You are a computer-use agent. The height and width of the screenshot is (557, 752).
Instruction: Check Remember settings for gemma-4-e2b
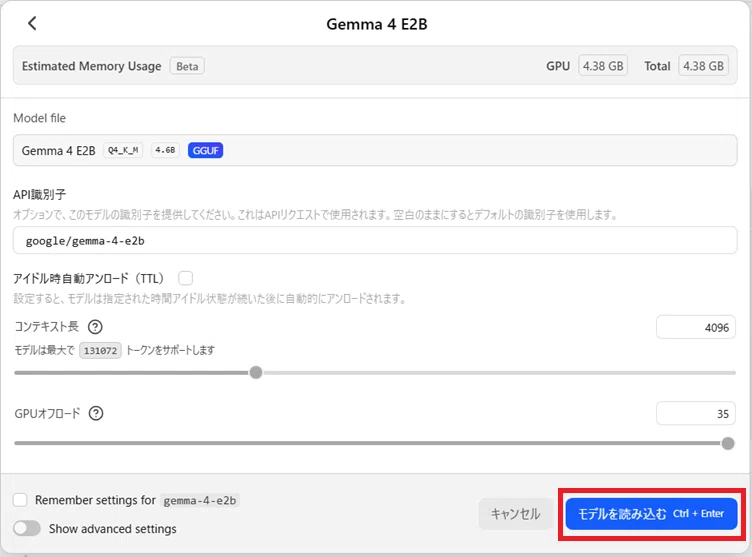[x=20, y=500]
